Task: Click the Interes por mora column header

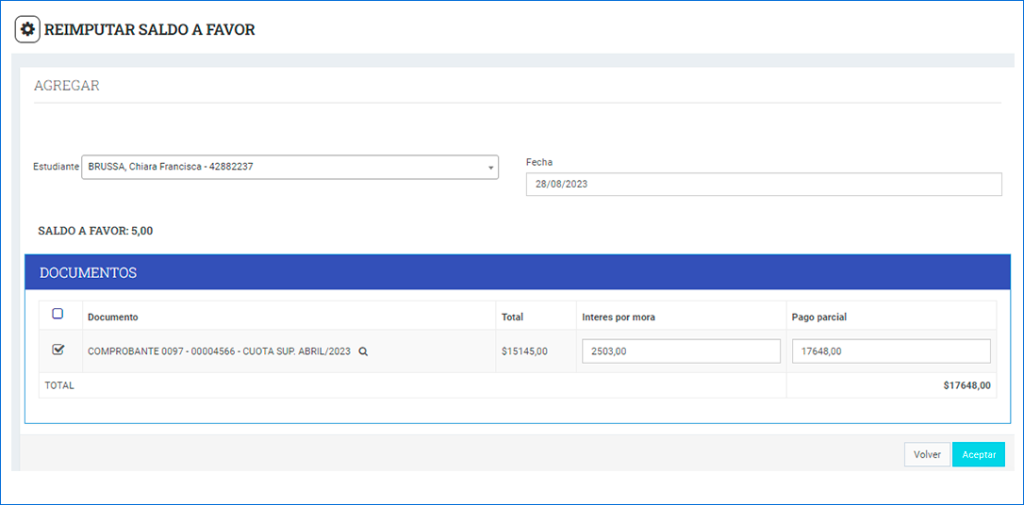Action: point(618,317)
